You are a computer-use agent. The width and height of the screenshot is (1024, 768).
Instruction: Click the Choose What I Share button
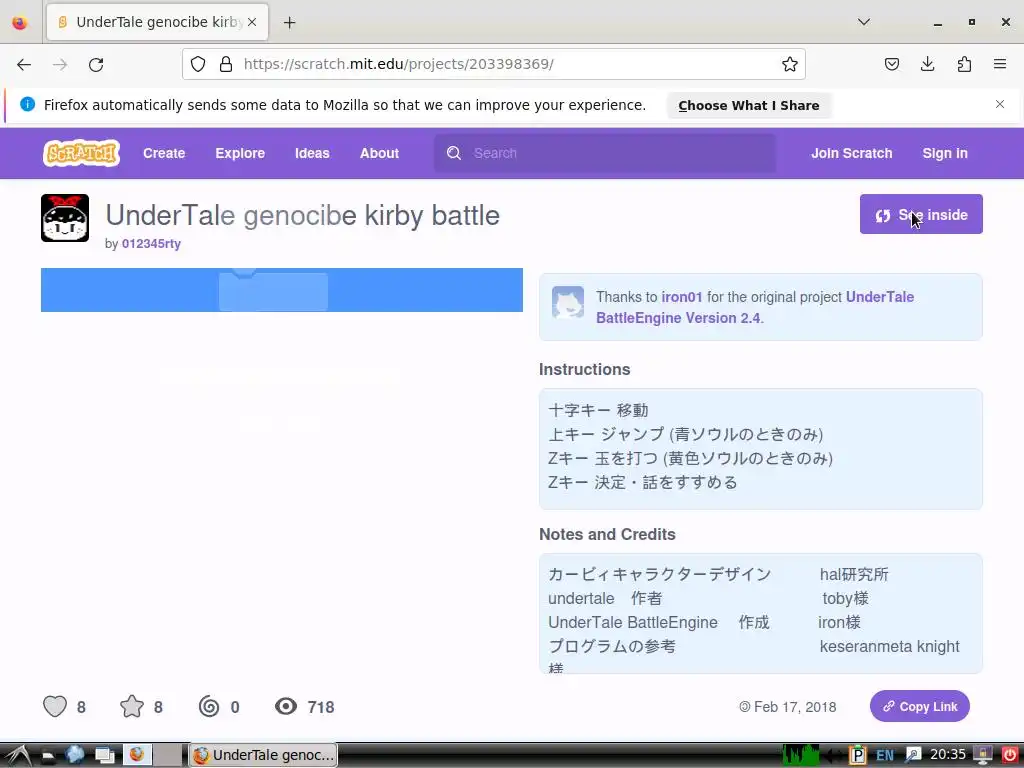(x=748, y=105)
